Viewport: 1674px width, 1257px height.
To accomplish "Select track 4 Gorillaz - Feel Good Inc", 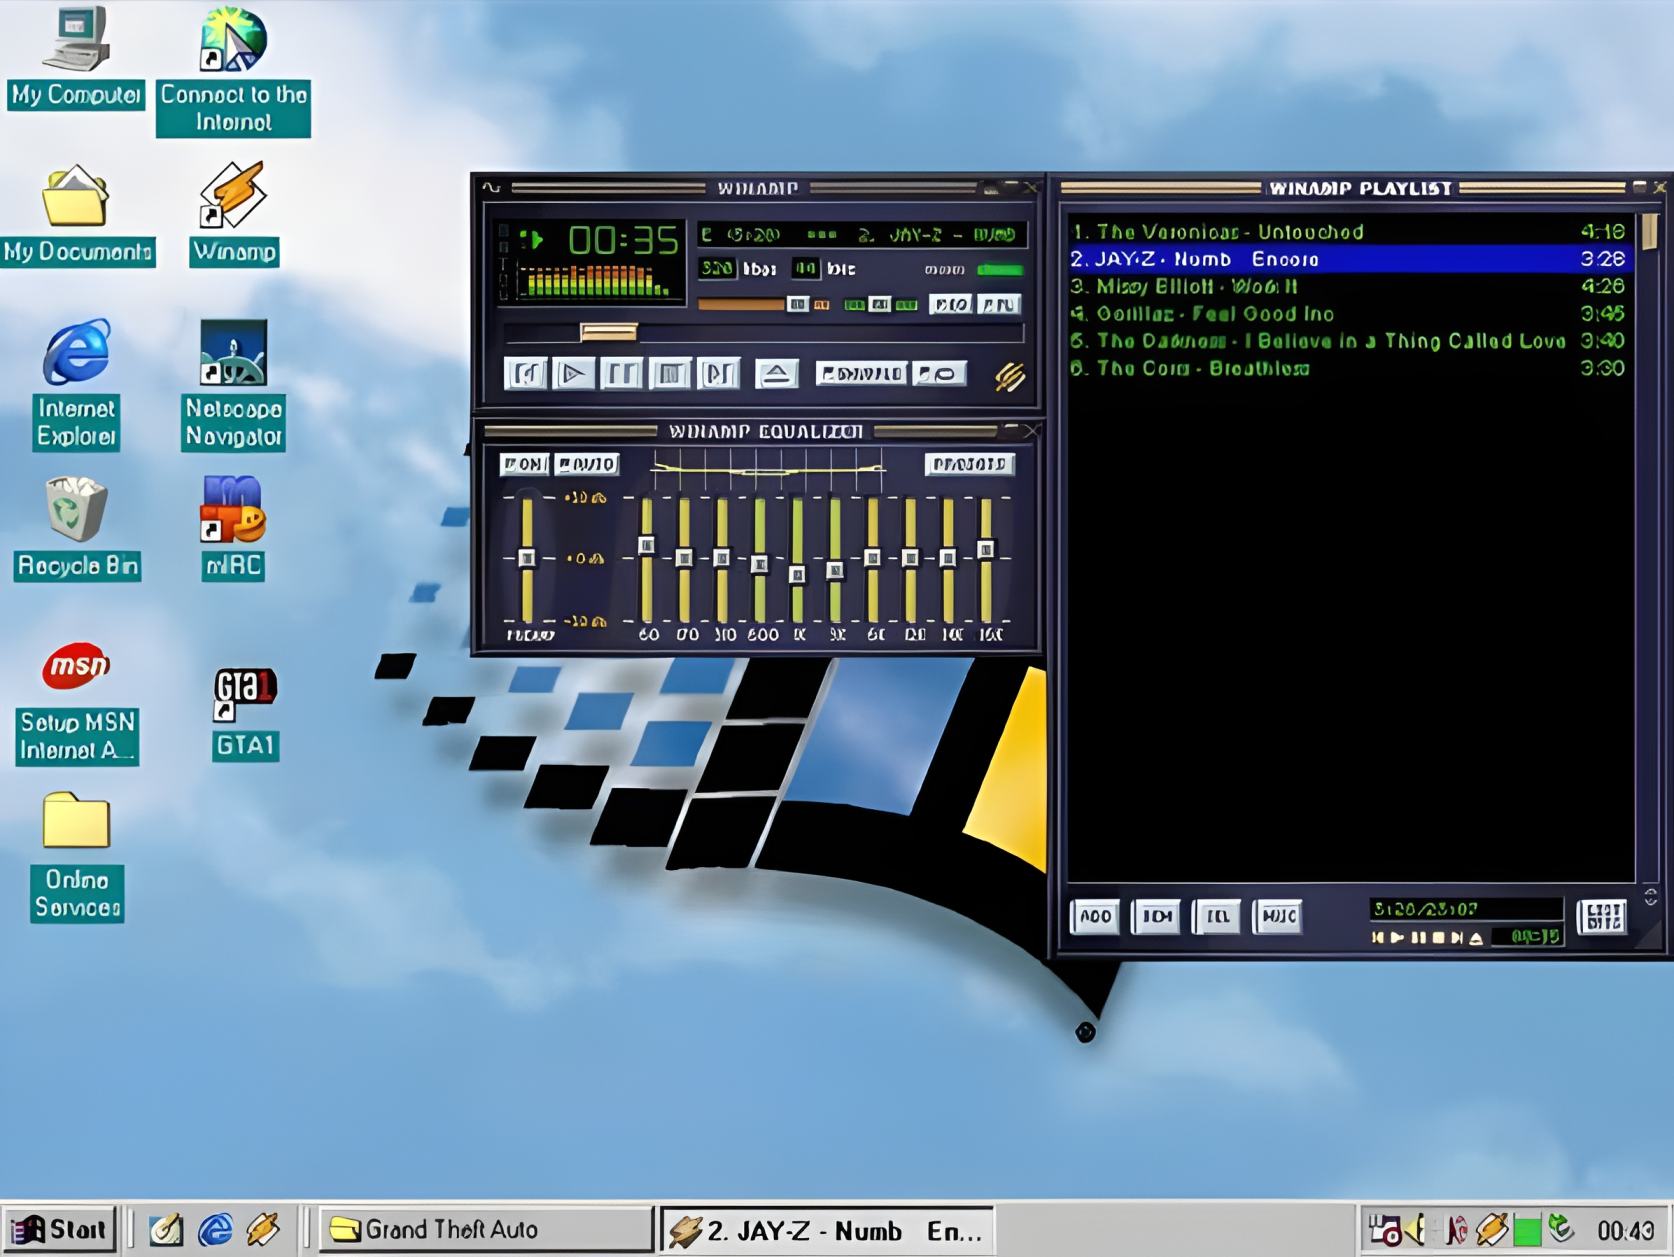I will (x=1347, y=314).
